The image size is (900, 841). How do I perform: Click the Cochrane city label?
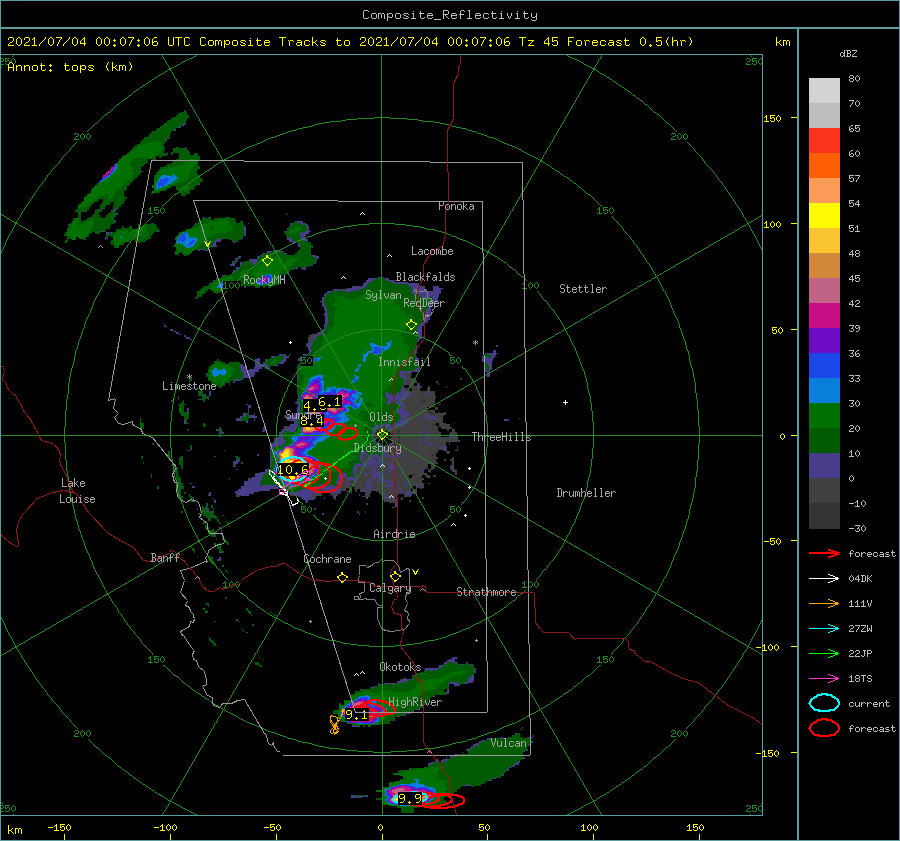coord(327,559)
